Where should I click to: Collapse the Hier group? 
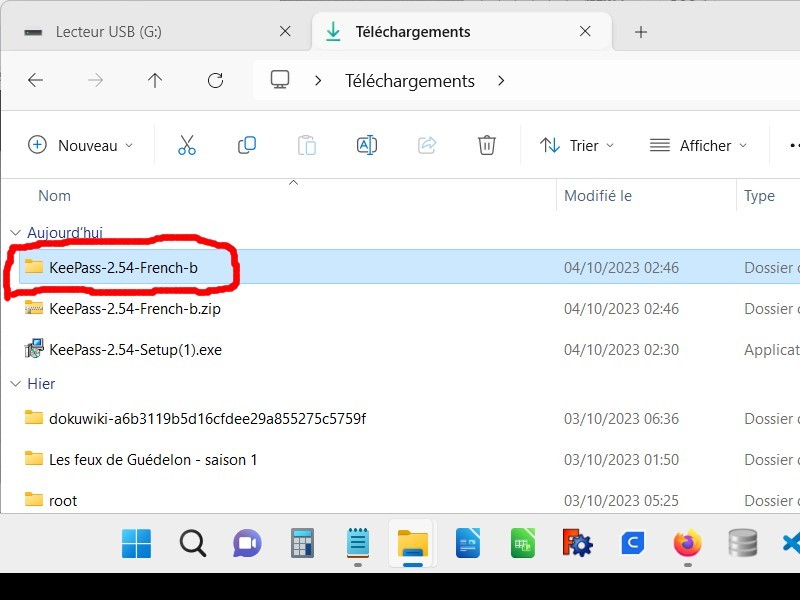pos(13,384)
